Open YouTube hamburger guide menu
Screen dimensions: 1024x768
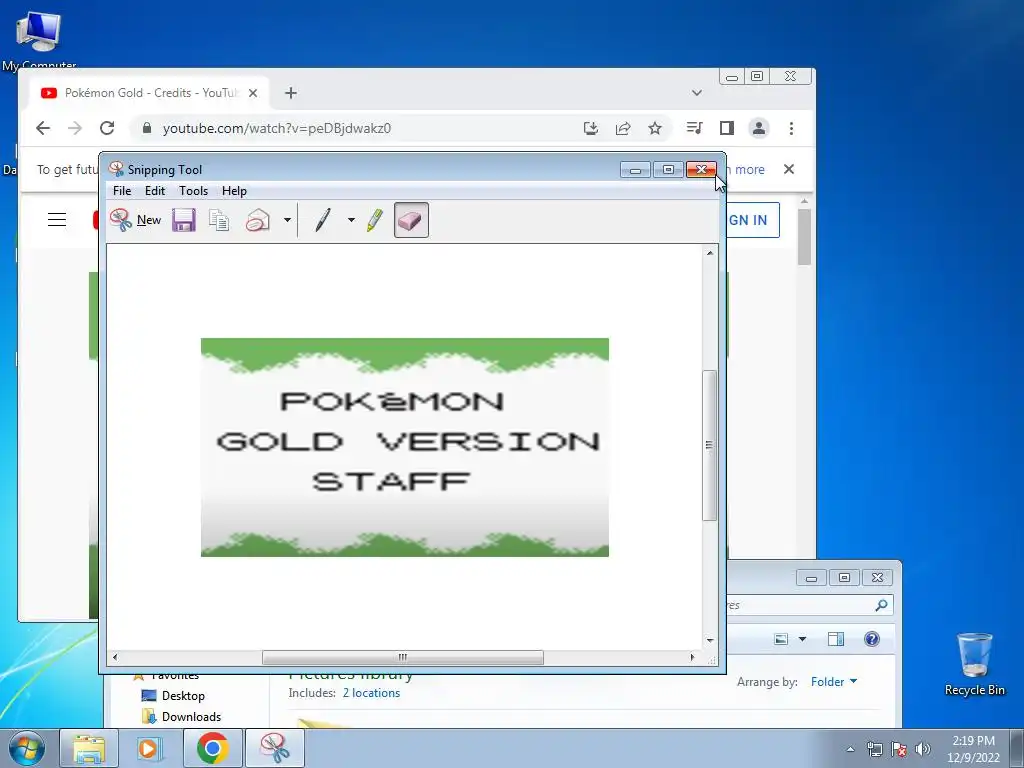tap(57, 219)
